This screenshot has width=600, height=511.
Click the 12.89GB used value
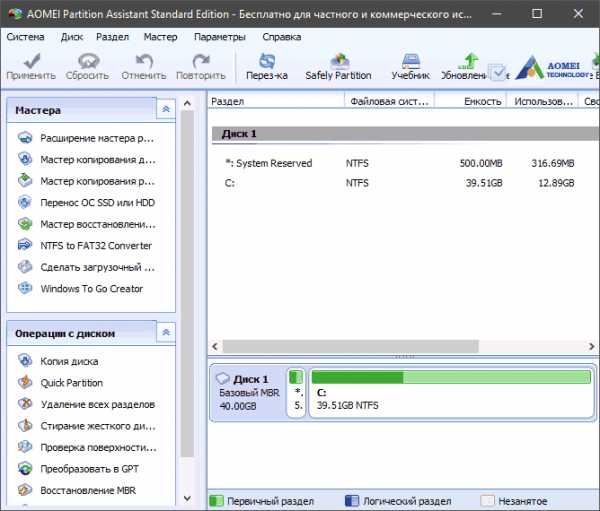pyautogui.click(x=556, y=183)
